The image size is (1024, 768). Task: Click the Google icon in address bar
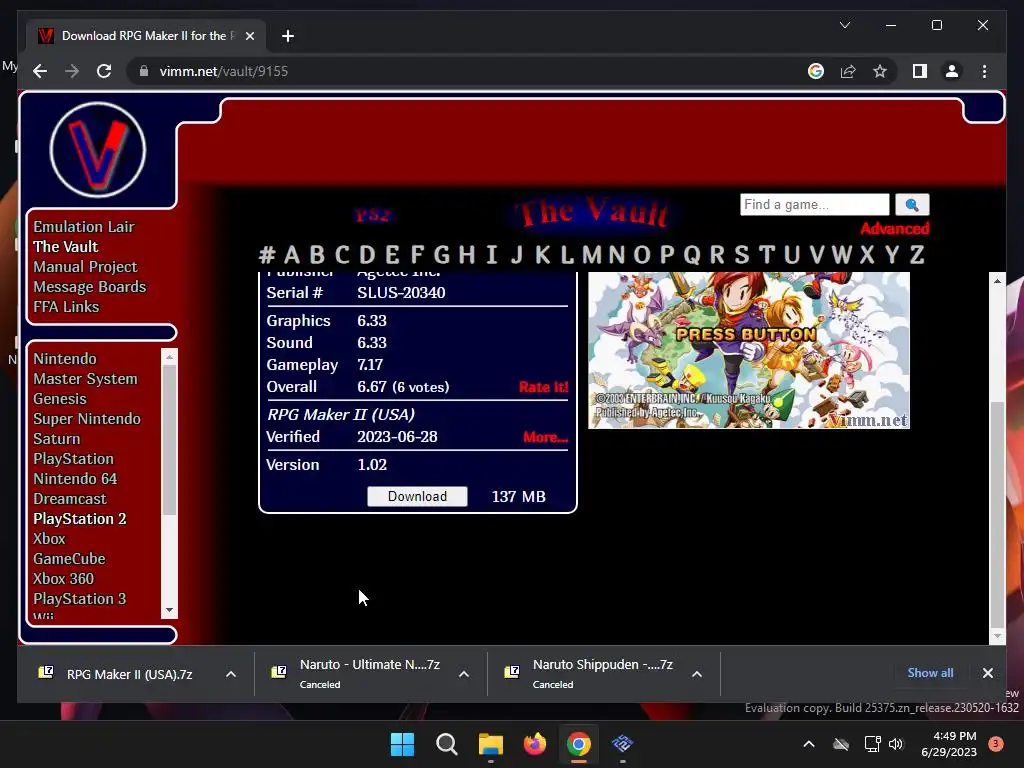click(x=816, y=71)
